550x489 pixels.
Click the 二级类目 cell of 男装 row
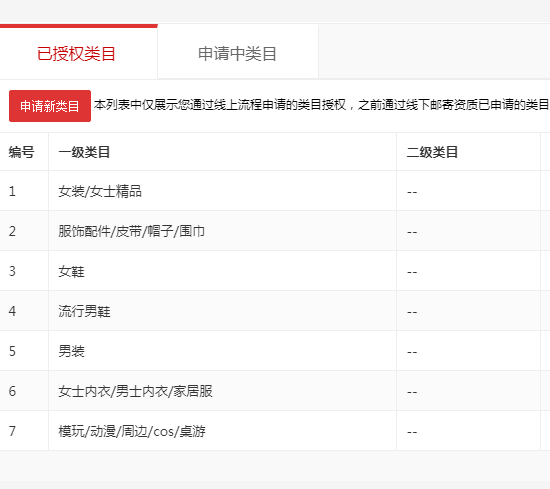(x=468, y=351)
